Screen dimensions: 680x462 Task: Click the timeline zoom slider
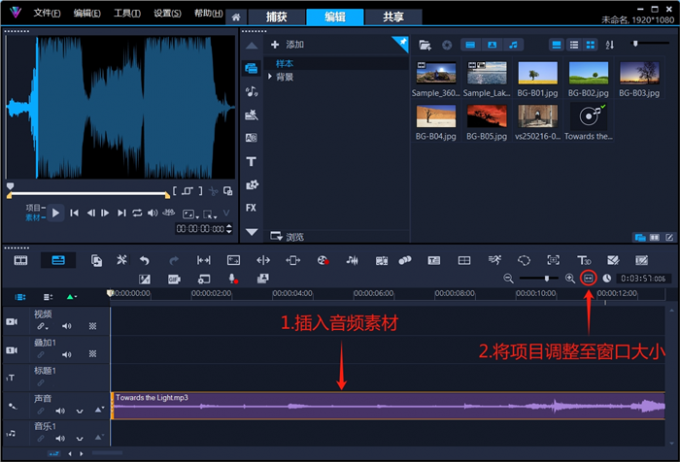point(538,278)
